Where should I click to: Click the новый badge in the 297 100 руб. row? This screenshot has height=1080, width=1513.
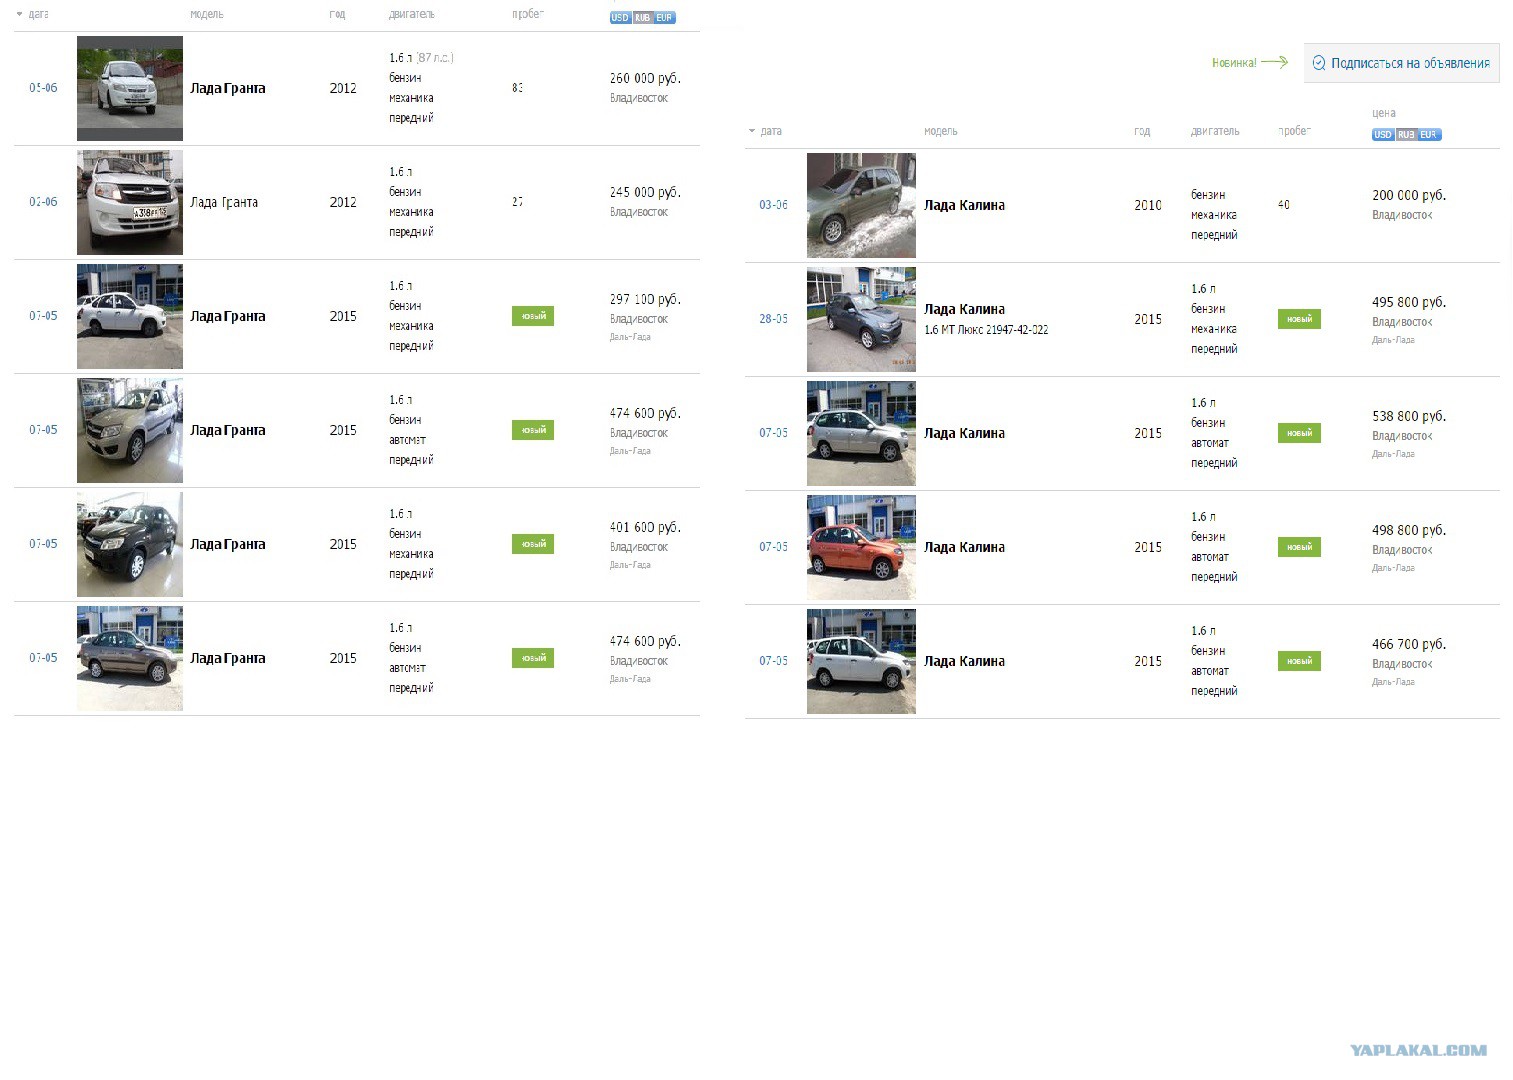coord(533,316)
